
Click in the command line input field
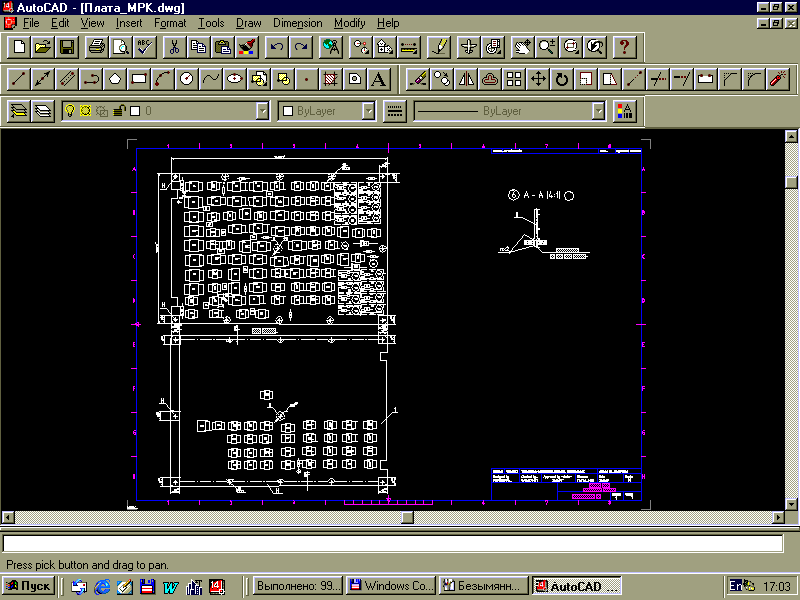pyautogui.click(x=393, y=543)
